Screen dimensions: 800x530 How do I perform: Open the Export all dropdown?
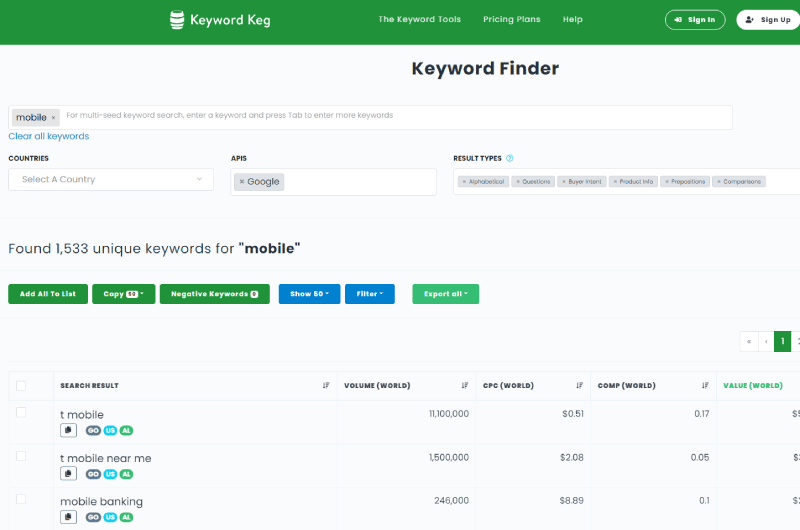[x=445, y=294]
